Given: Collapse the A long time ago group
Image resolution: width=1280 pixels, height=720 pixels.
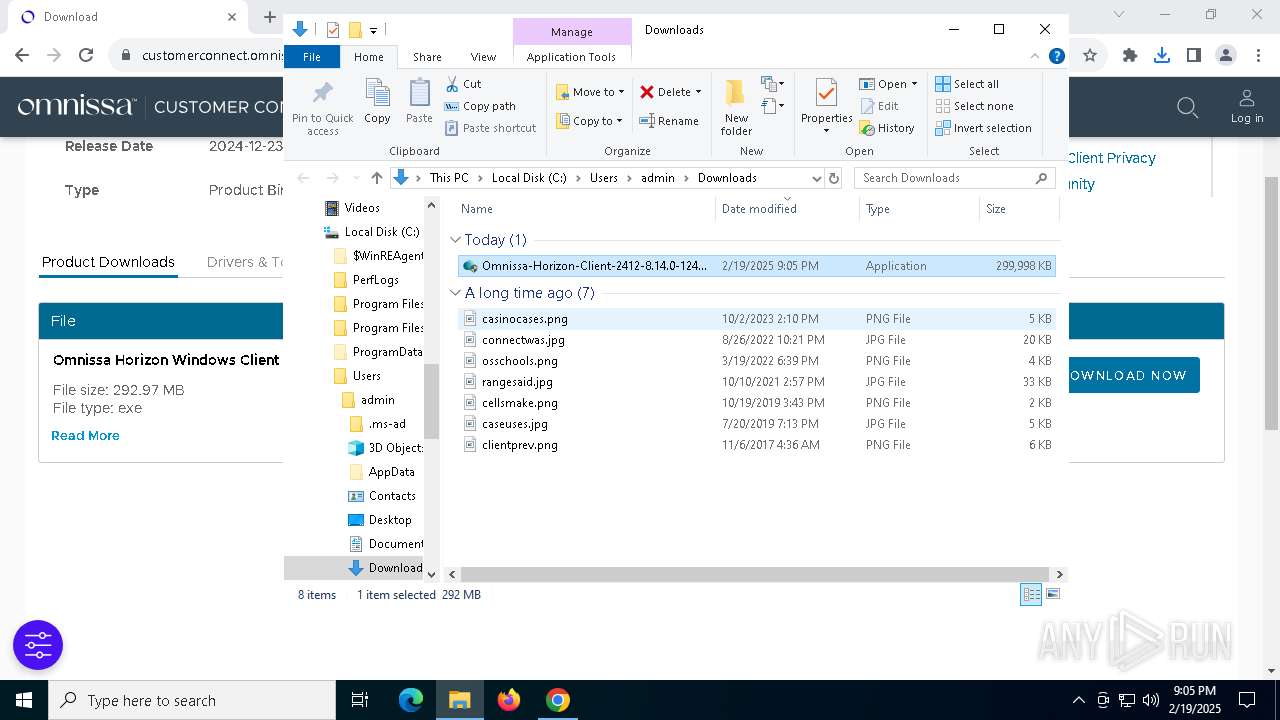Looking at the screenshot, I should pos(456,293).
